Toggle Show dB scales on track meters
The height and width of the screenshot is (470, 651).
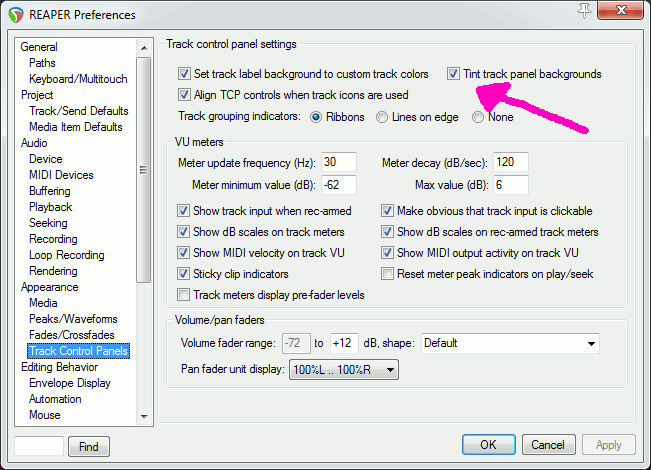183,232
